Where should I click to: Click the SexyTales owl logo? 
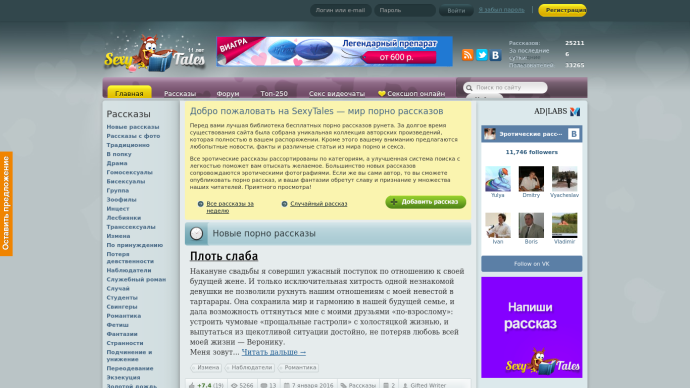pyautogui.click(x=154, y=54)
